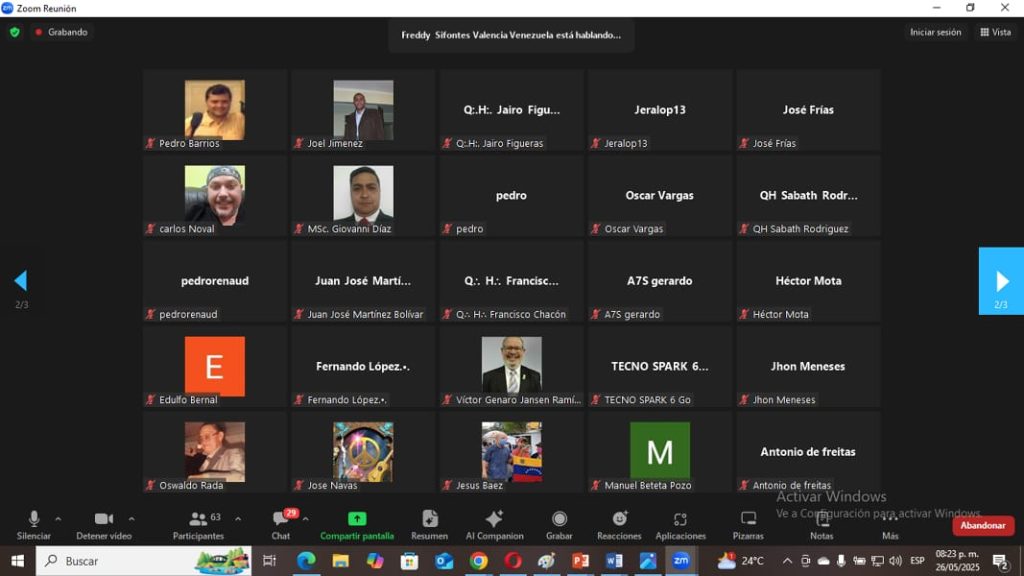
Task: Go to next participants page arrow
Action: tap(1001, 281)
